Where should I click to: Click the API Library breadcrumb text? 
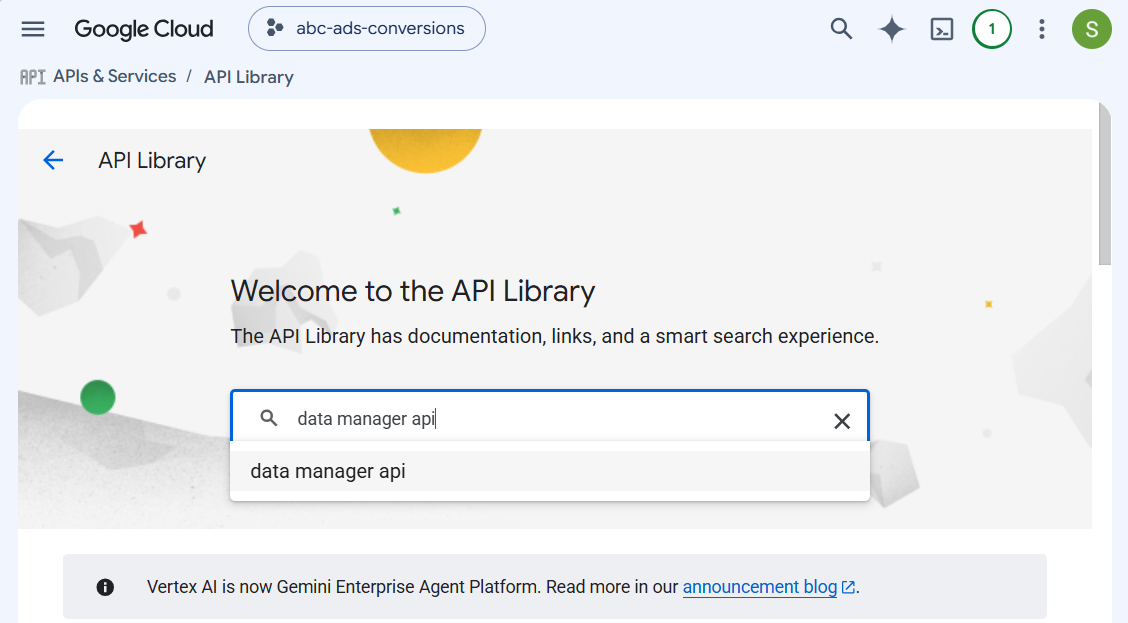tap(249, 77)
